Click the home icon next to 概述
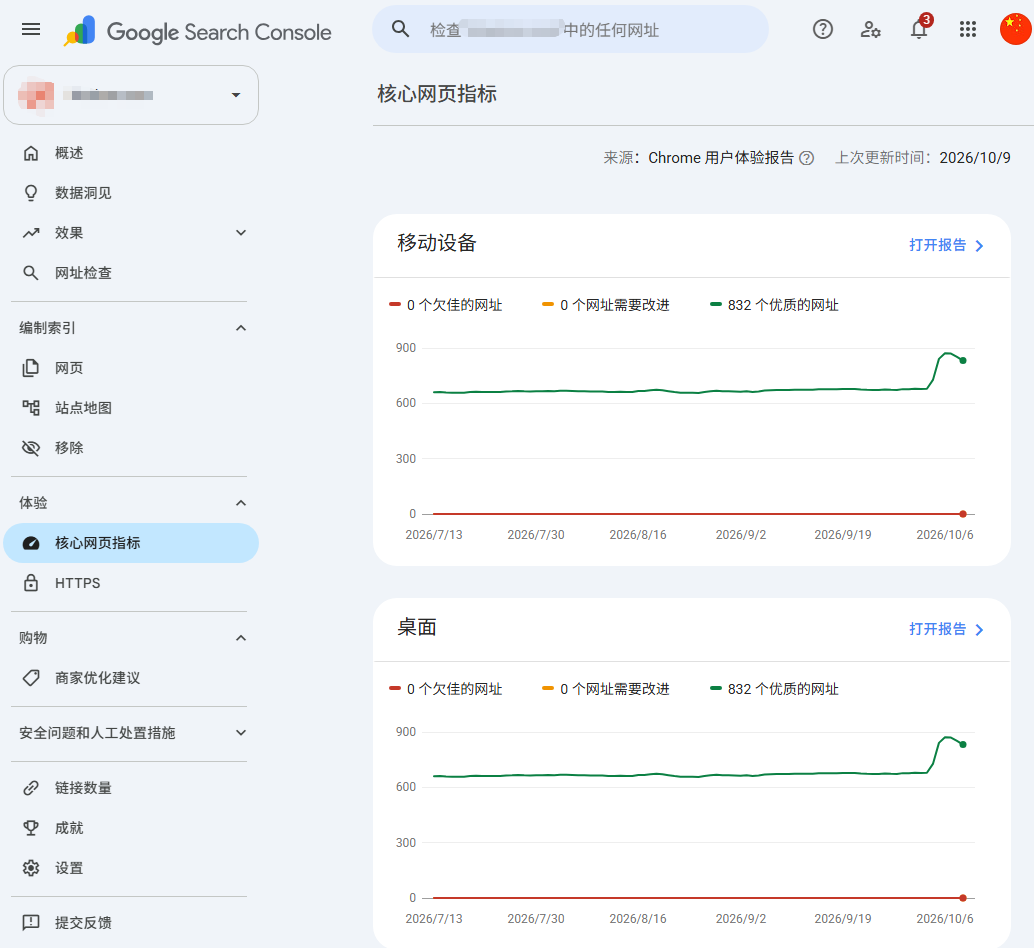 (31, 153)
